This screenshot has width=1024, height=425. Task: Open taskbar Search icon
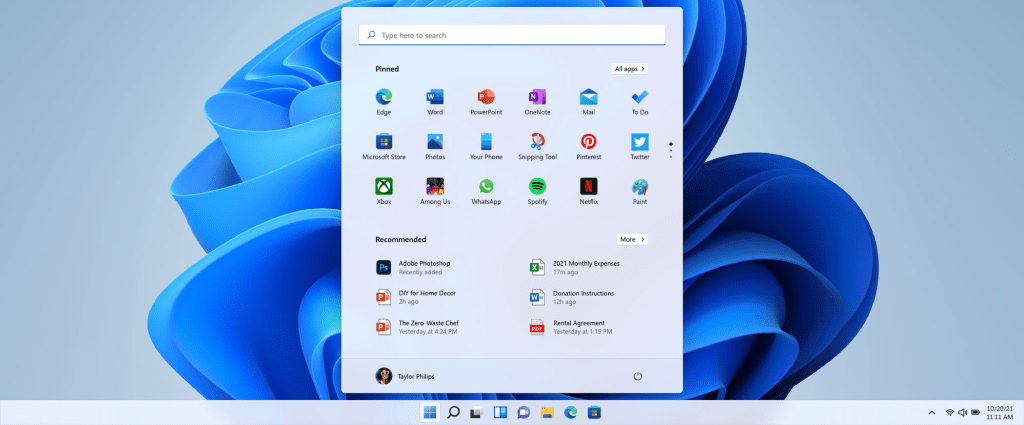[453, 413]
